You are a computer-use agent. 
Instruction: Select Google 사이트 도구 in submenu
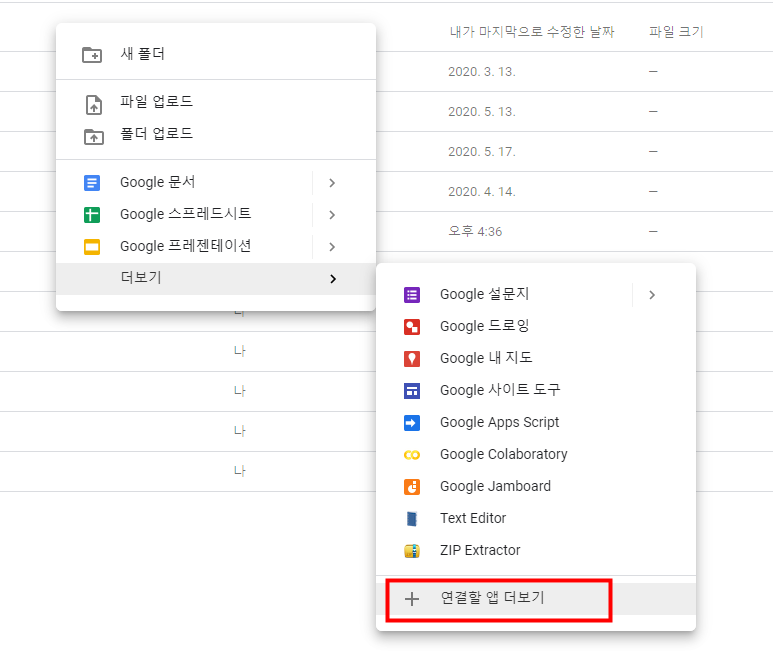click(x=536, y=391)
